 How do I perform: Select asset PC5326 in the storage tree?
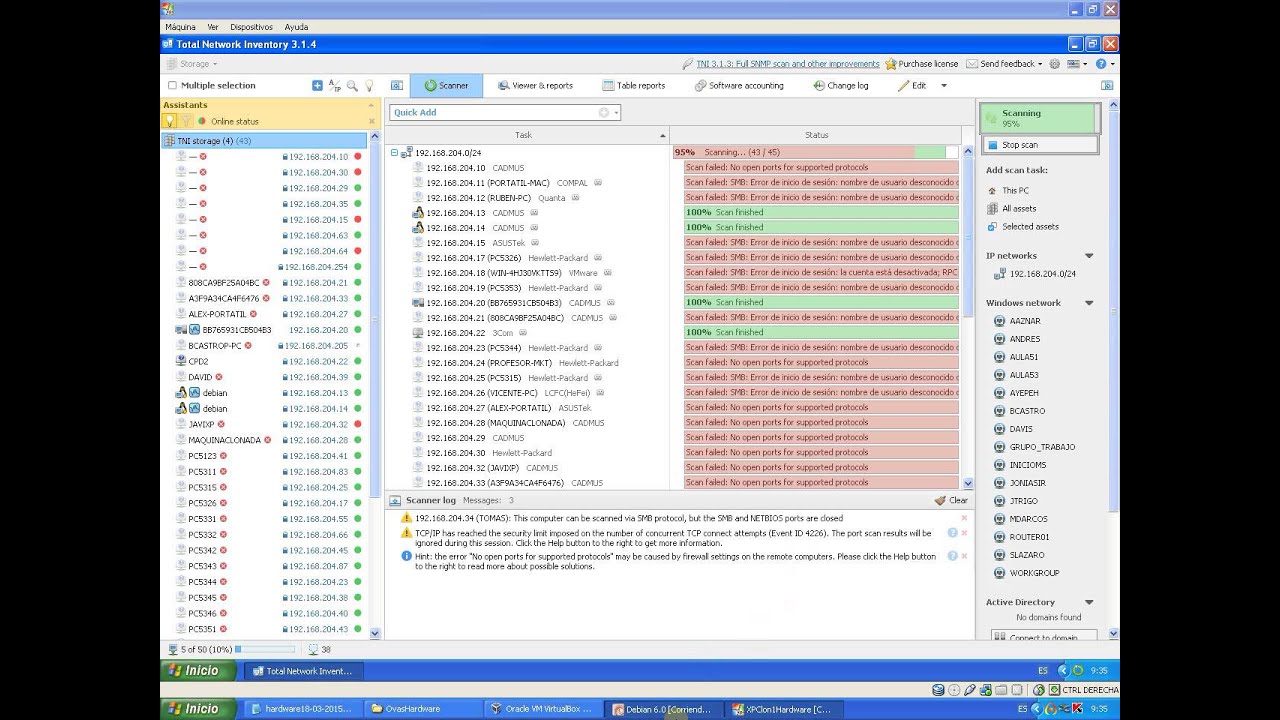click(202, 503)
